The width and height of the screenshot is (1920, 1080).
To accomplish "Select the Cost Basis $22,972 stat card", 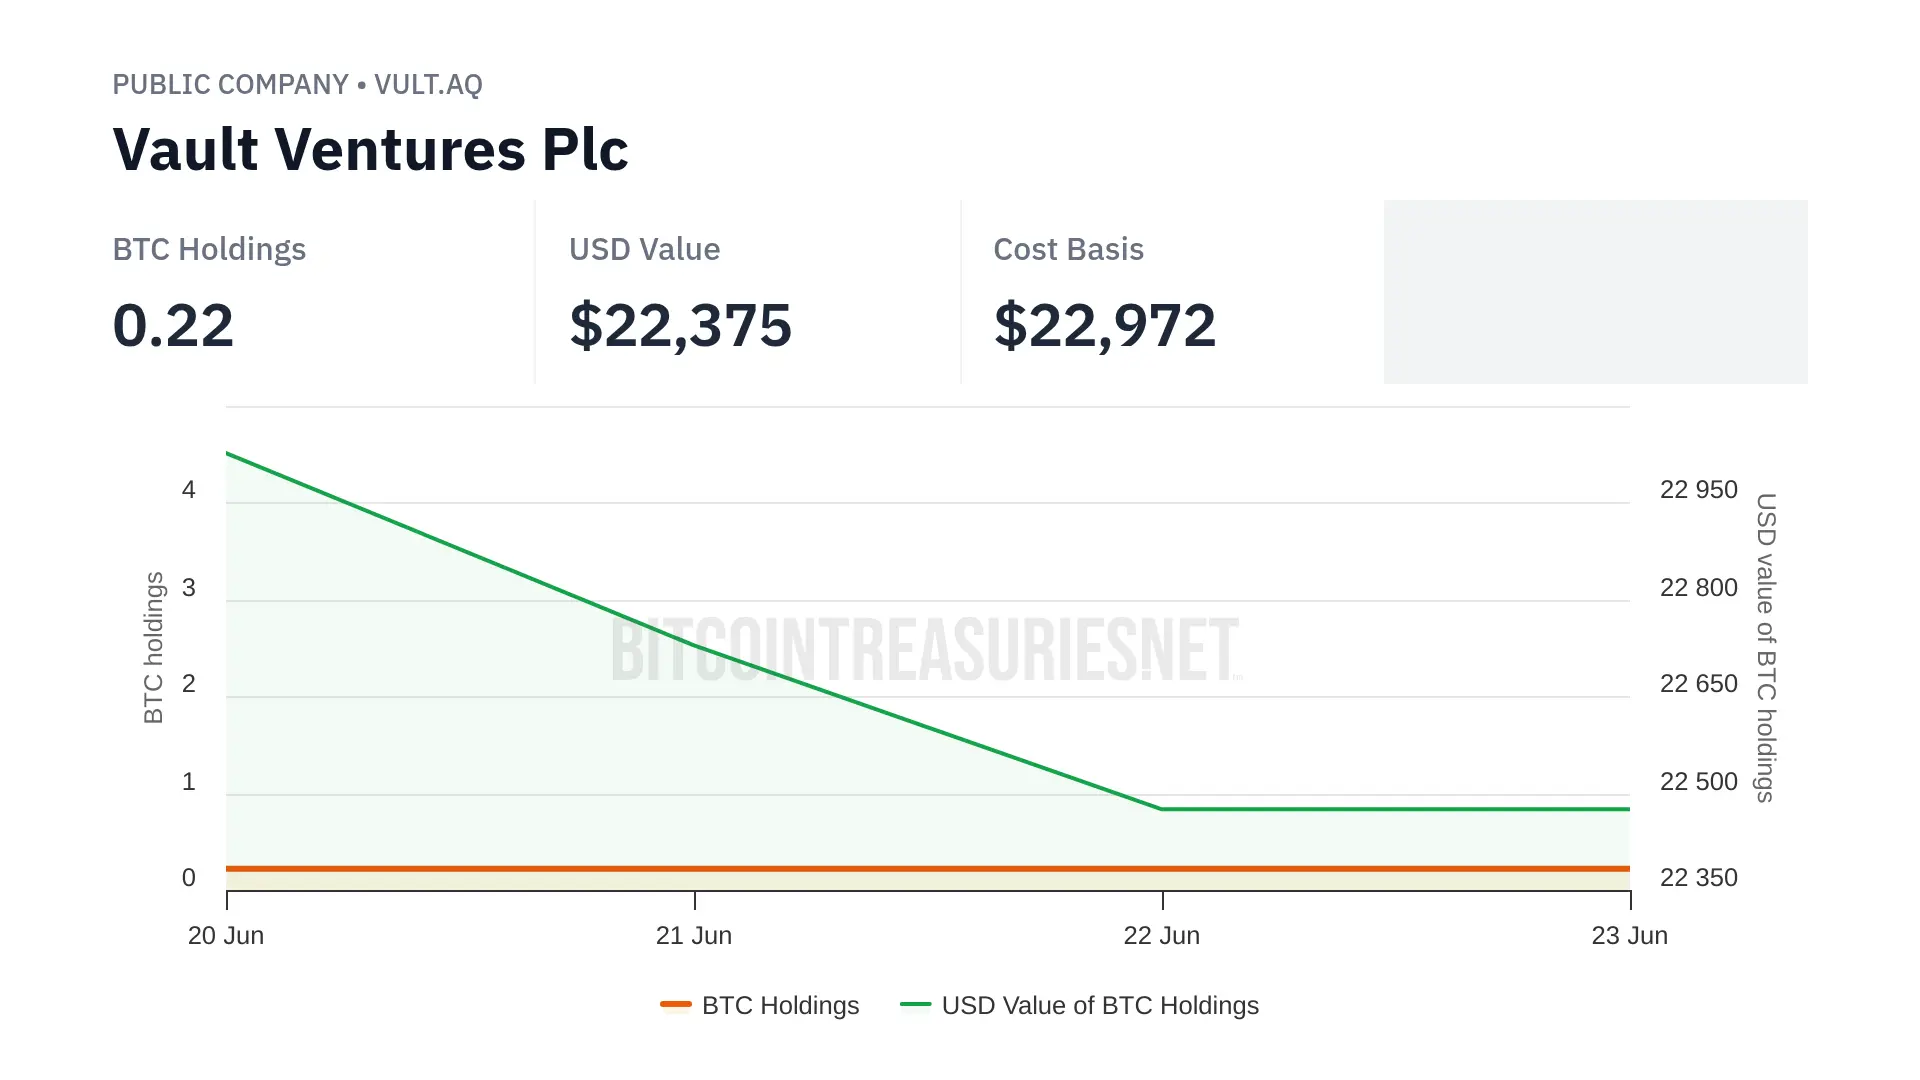I will coord(1170,292).
